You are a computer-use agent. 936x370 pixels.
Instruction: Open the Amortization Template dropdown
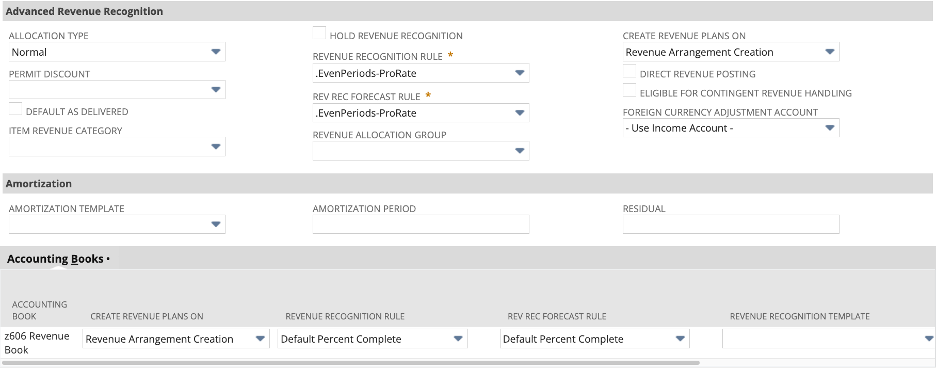click(117, 224)
